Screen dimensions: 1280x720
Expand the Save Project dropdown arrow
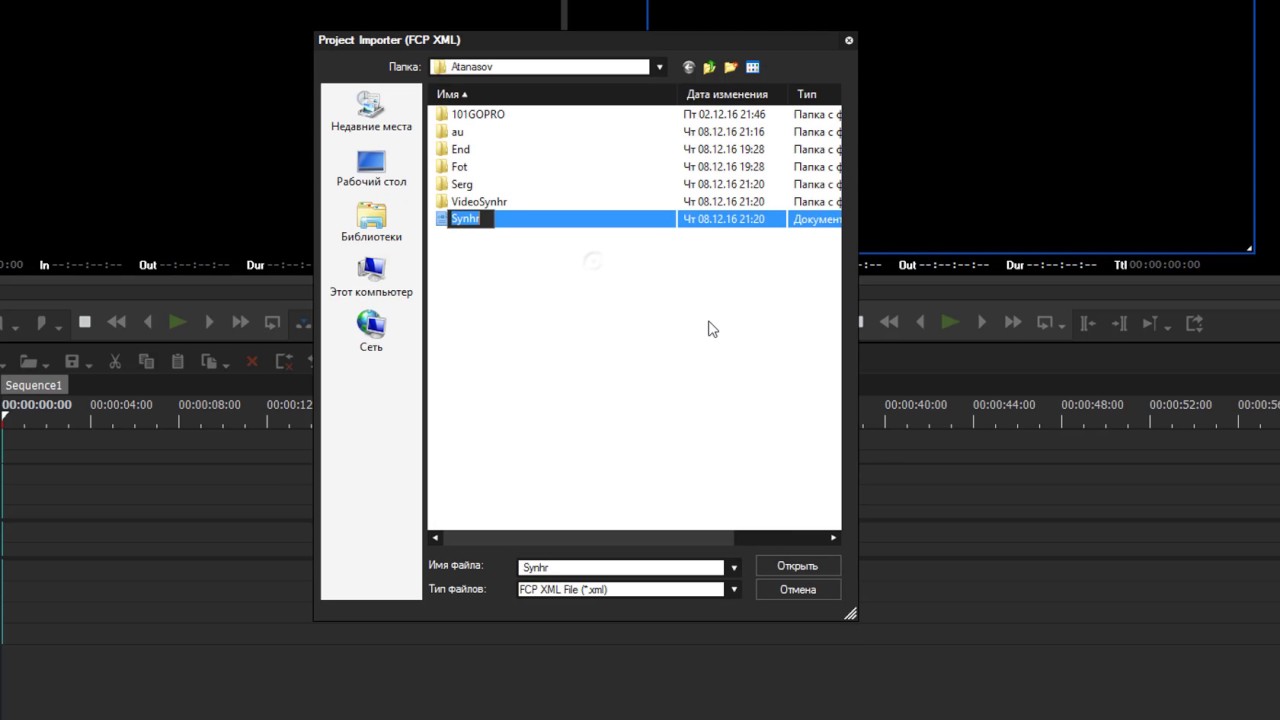click(x=89, y=364)
